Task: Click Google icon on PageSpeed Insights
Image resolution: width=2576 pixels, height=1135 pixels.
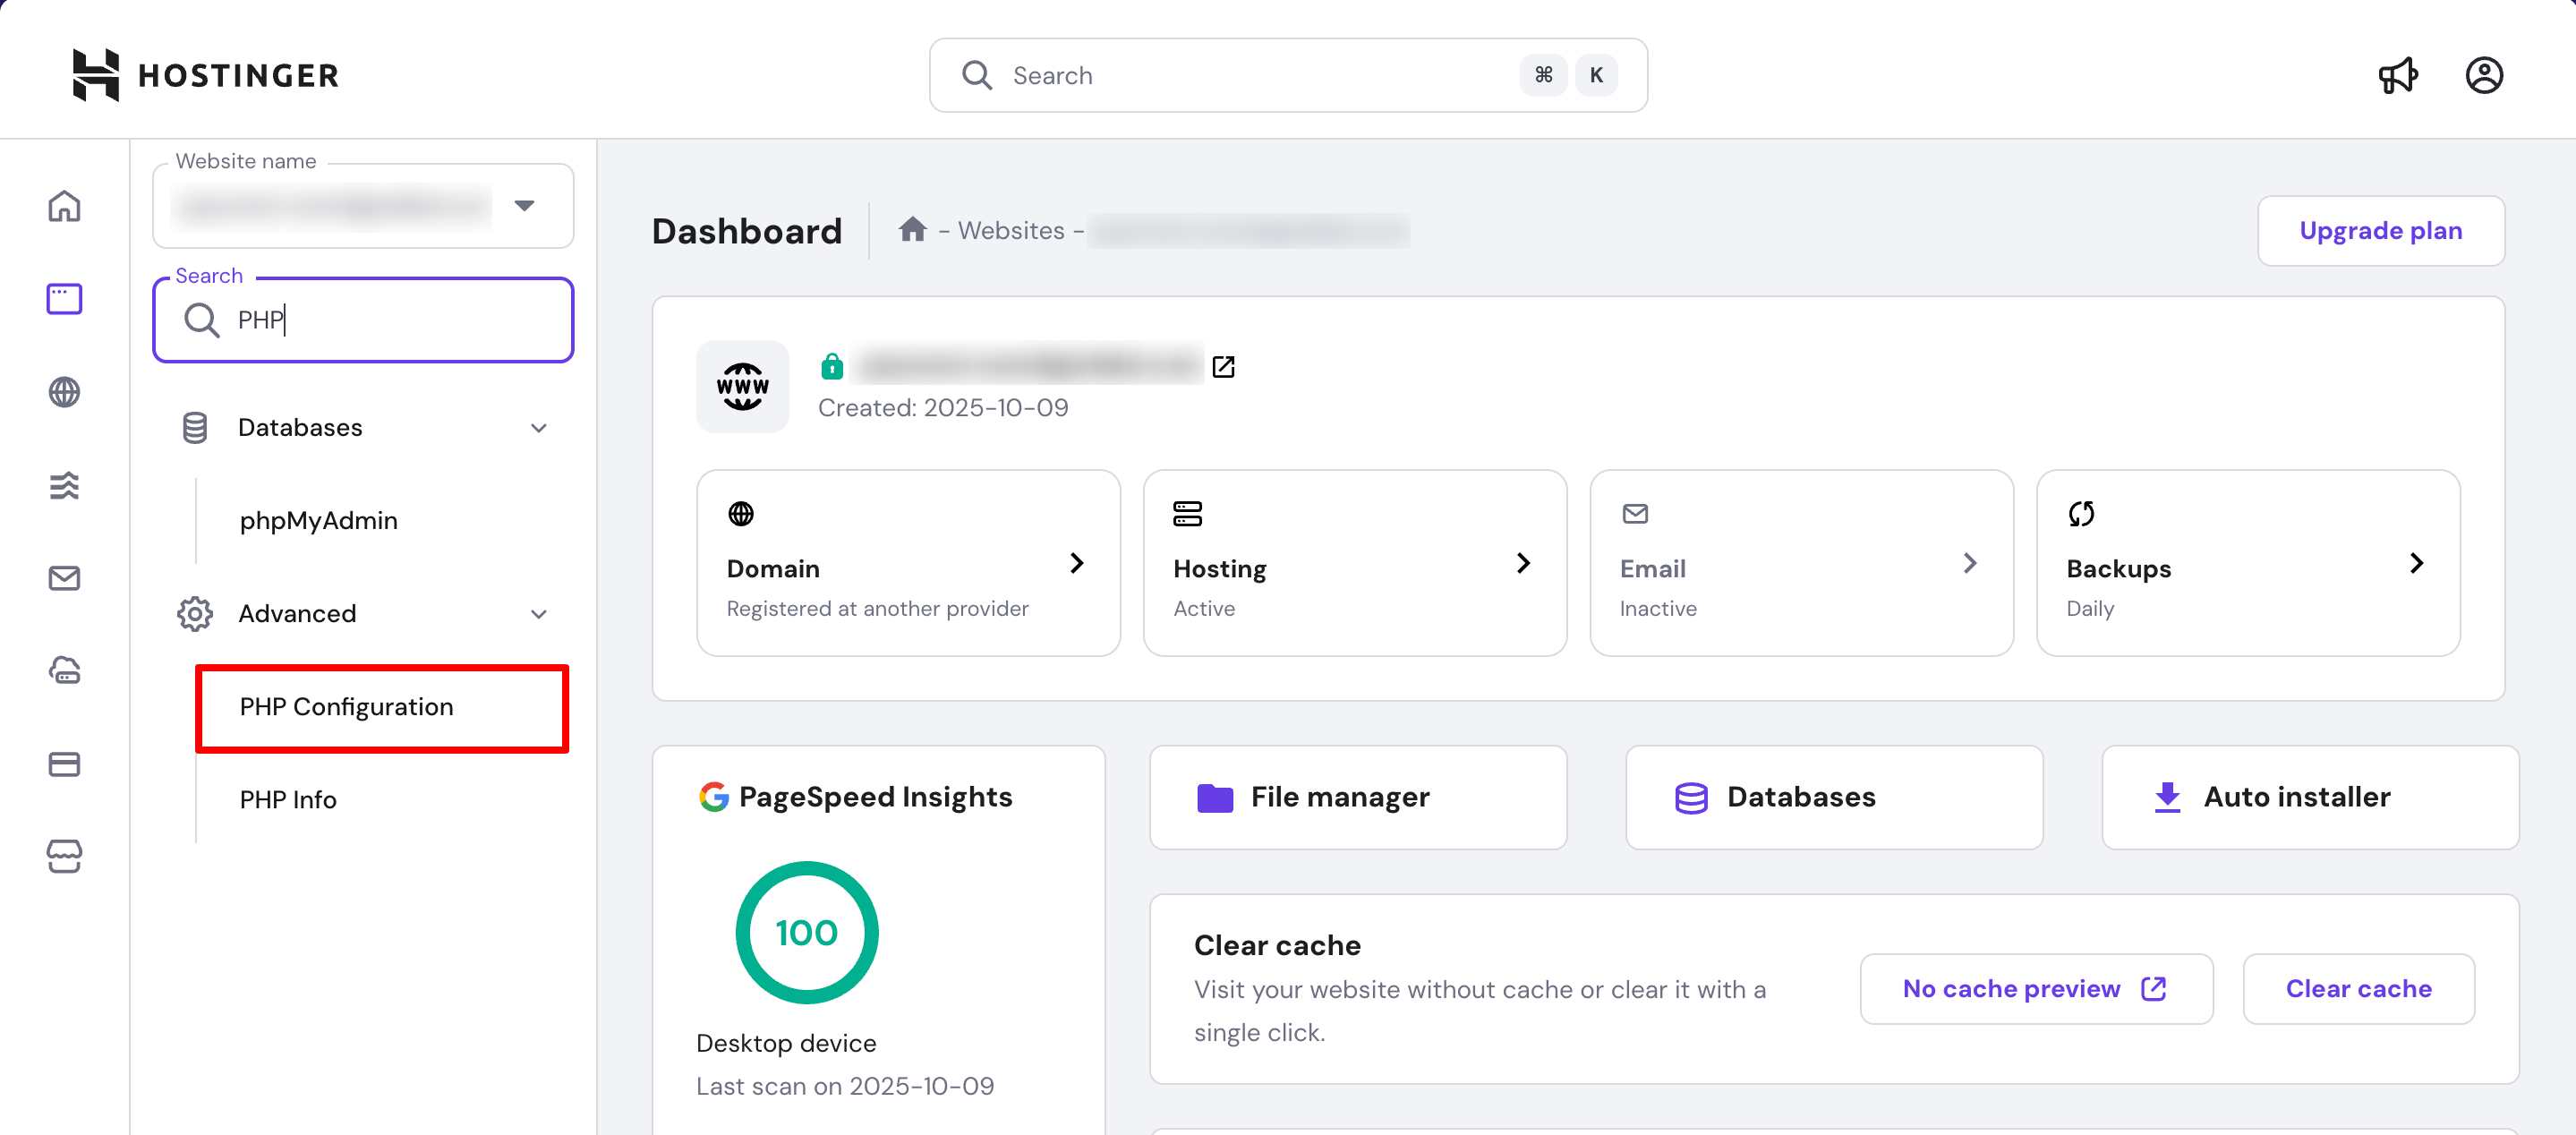Action: point(713,797)
